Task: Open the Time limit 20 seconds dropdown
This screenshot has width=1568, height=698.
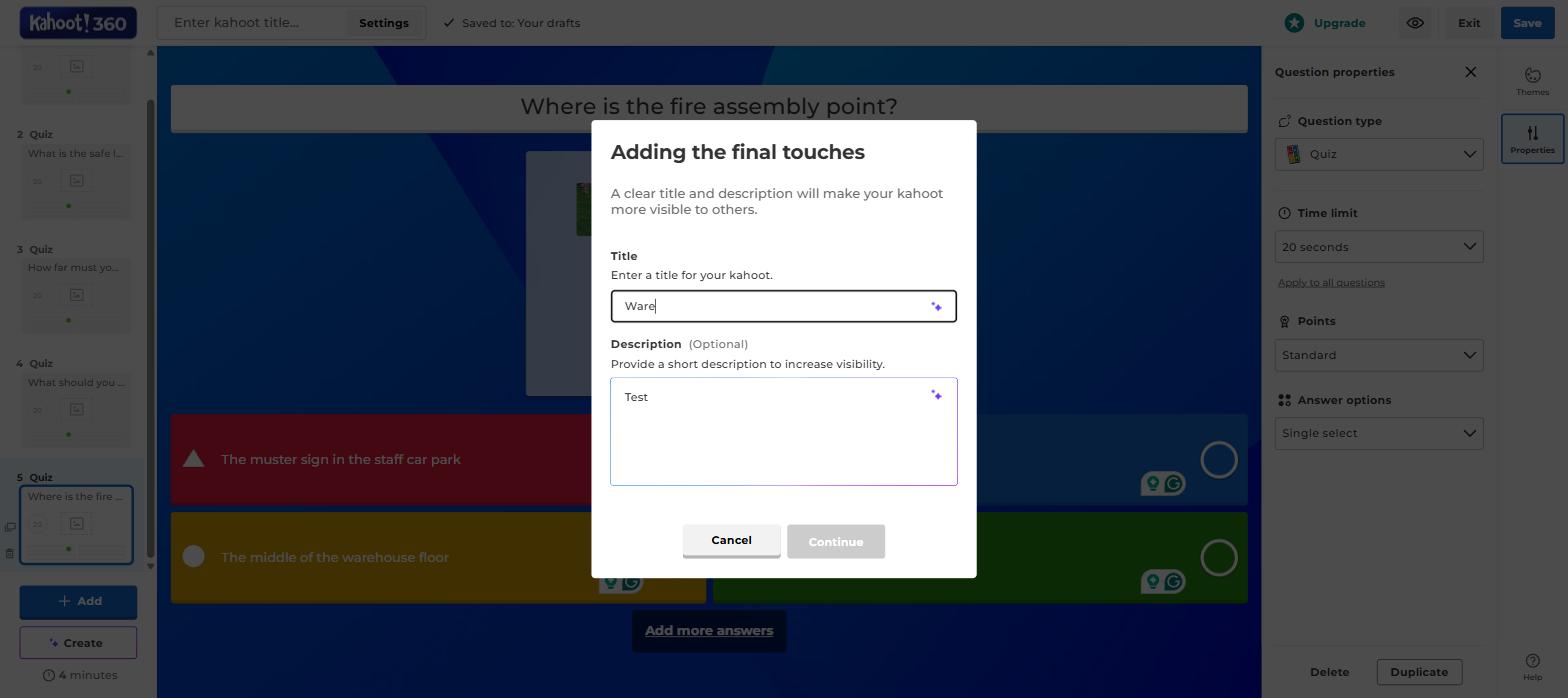Action: point(1379,247)
